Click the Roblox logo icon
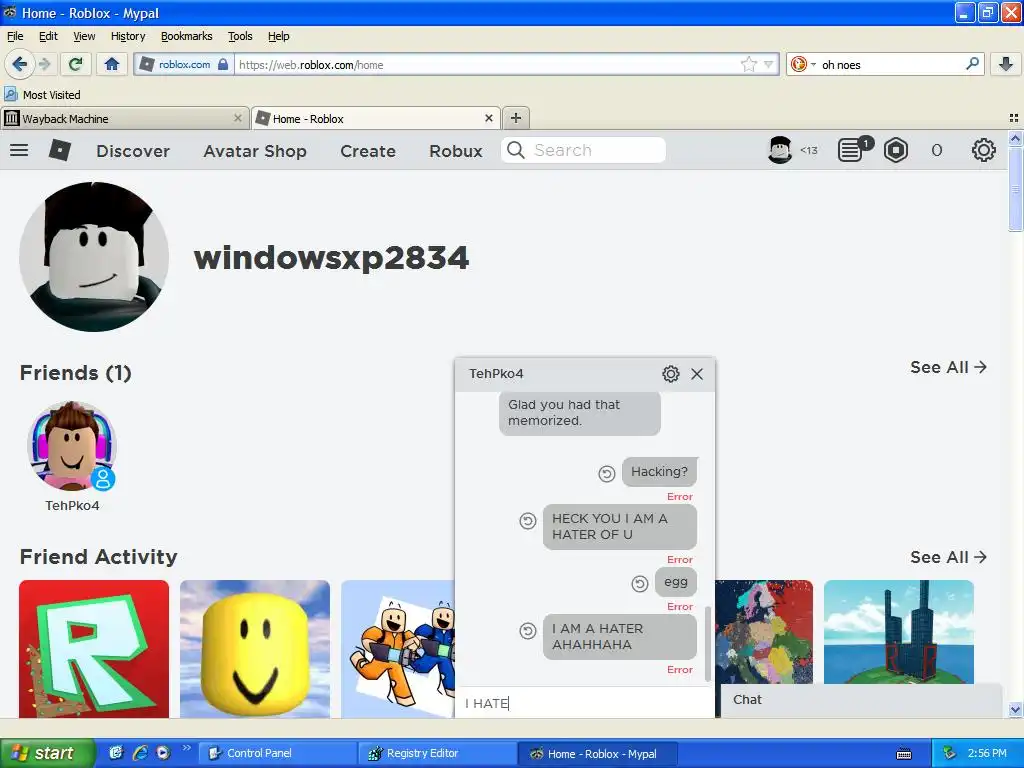This screenshot has height=768, width=1024. pyautogui.click(x=59, y=150)
